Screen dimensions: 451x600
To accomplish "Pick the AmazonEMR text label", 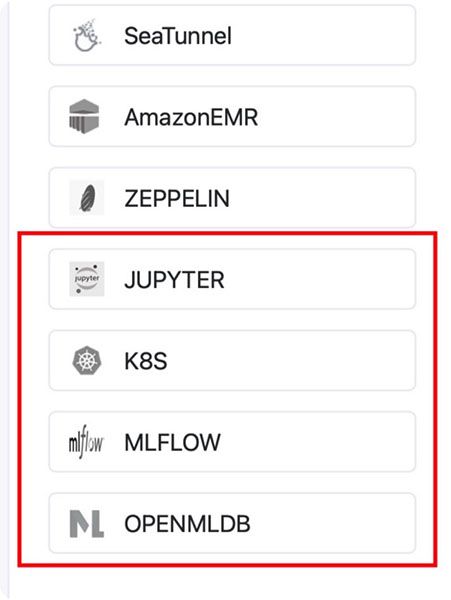I will pyautogui.click(x=191, y=117).
